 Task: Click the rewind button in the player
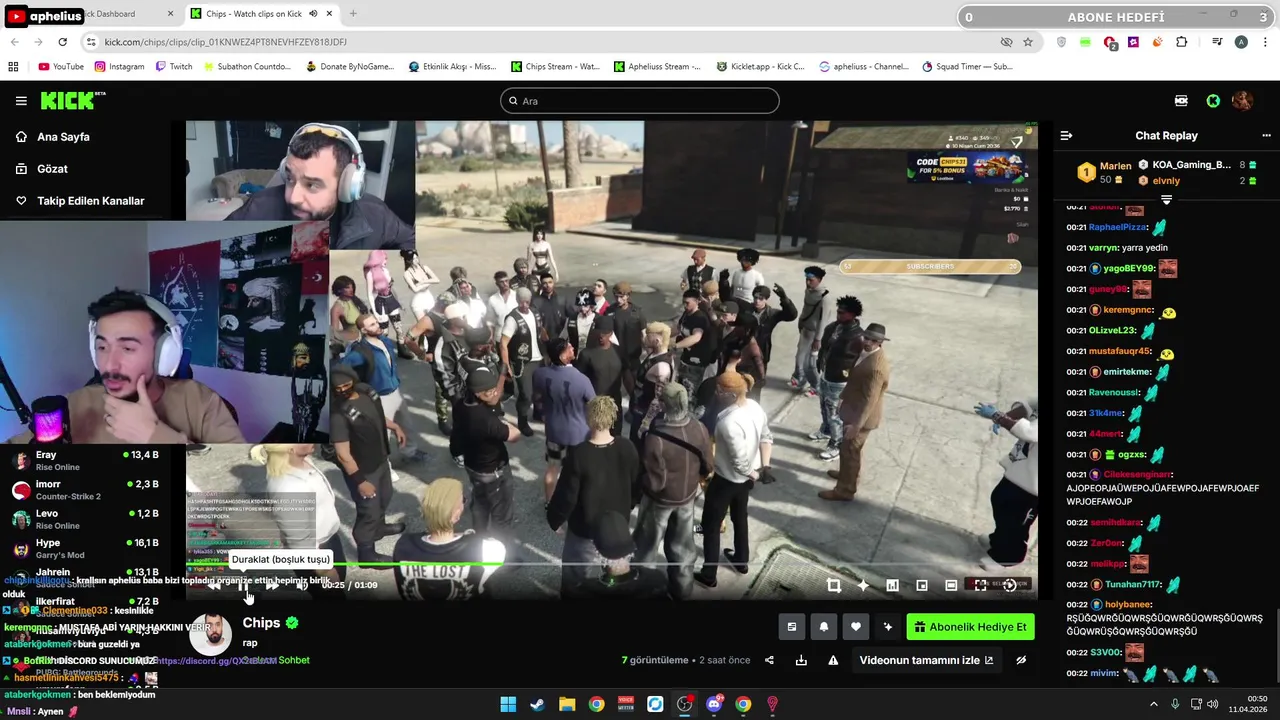coord(214,585)
